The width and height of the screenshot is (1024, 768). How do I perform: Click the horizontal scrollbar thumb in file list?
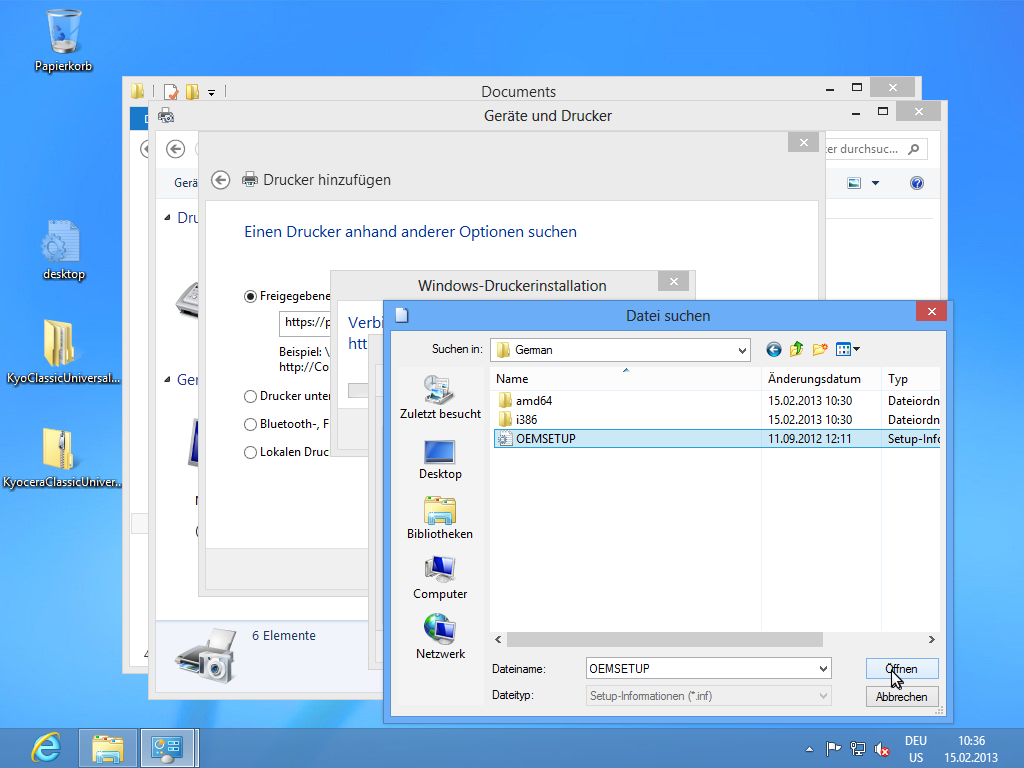coord(664,639)
